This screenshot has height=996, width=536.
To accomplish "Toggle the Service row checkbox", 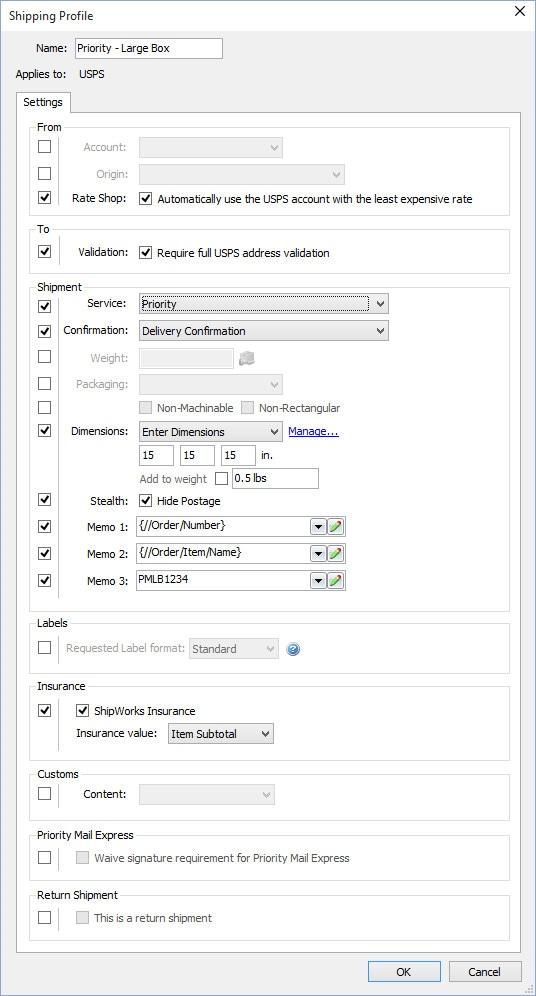I will [44, 306].
